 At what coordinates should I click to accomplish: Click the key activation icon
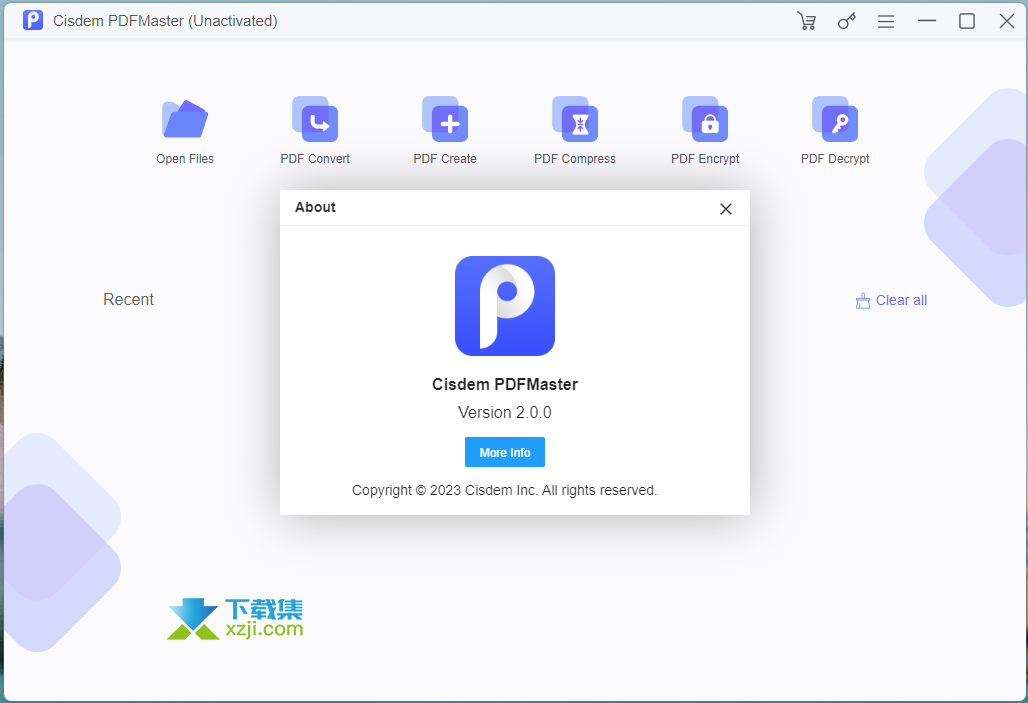pos(846,21)
